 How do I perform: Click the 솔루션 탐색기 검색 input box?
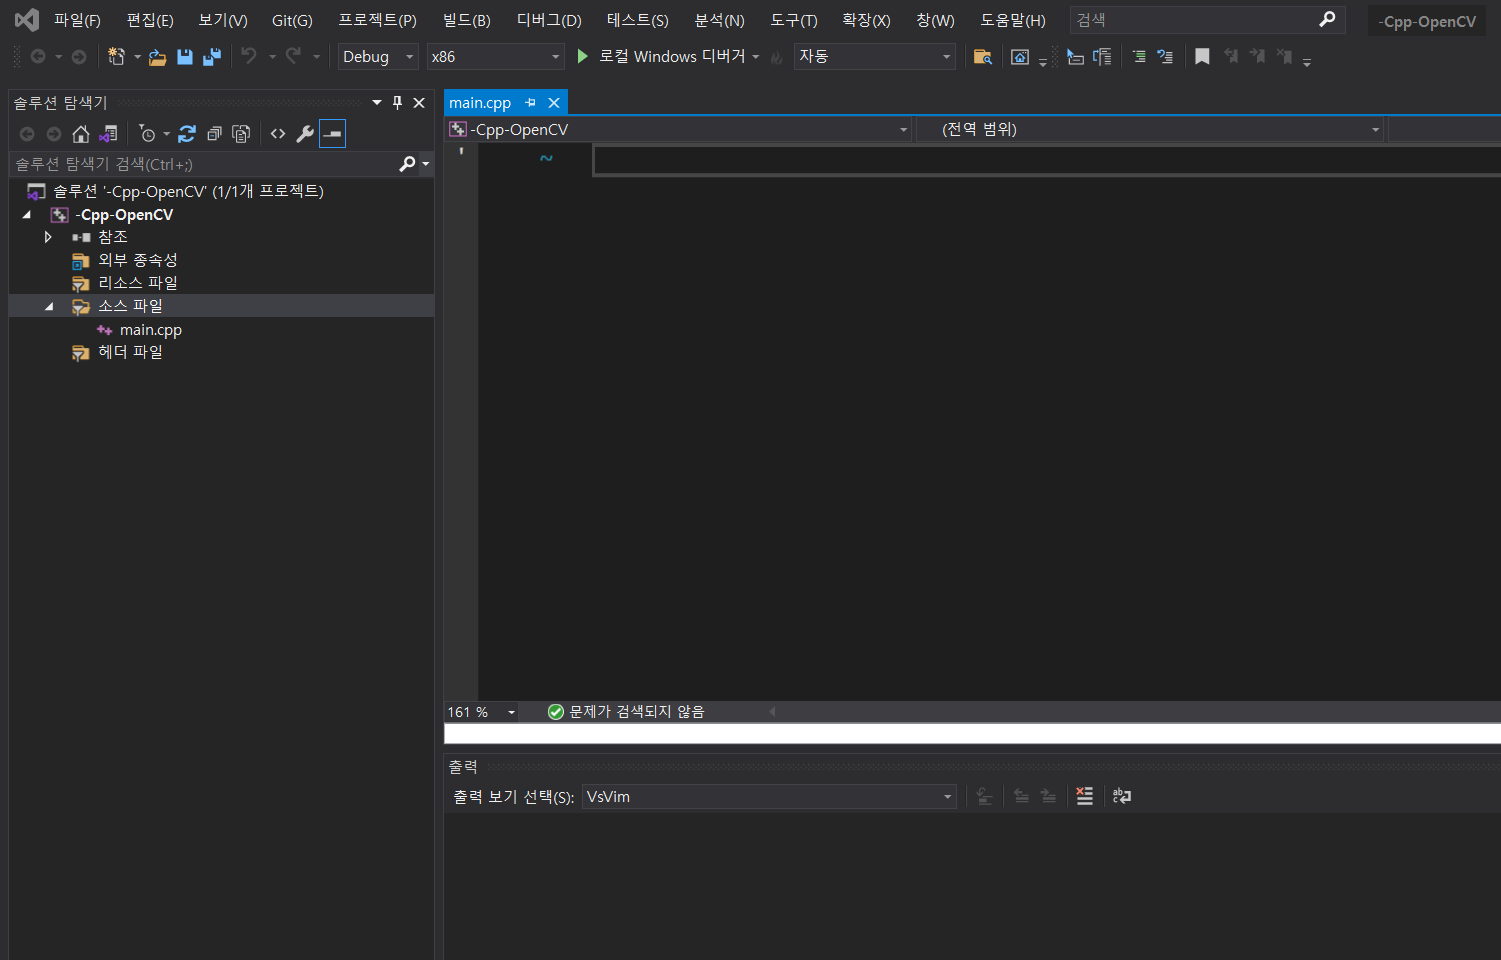pyautogui.click(x=204, y=164)
